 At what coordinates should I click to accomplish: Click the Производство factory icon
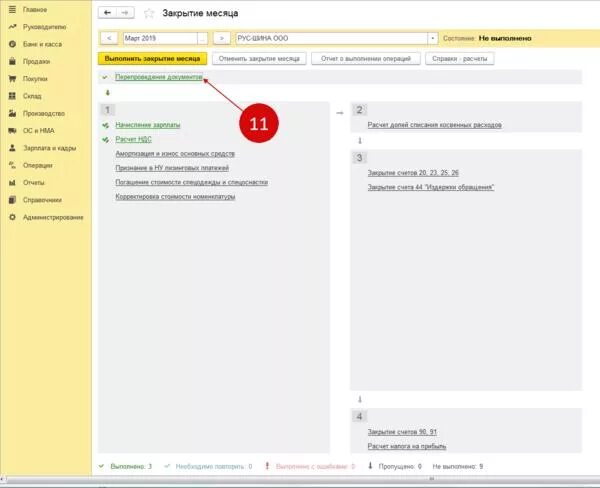click(12, 113)
